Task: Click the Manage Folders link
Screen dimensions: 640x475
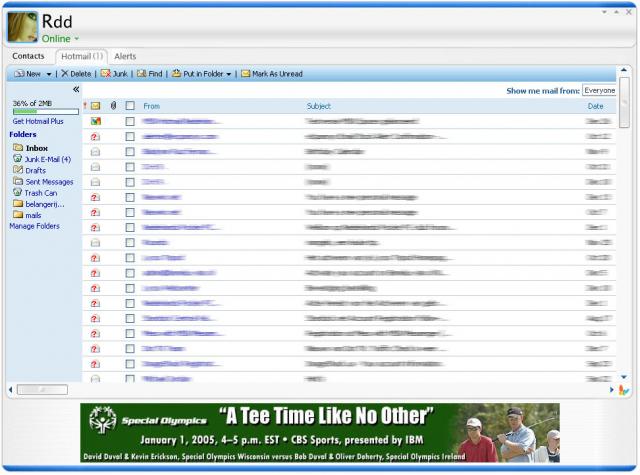Action: click(34, 226)
